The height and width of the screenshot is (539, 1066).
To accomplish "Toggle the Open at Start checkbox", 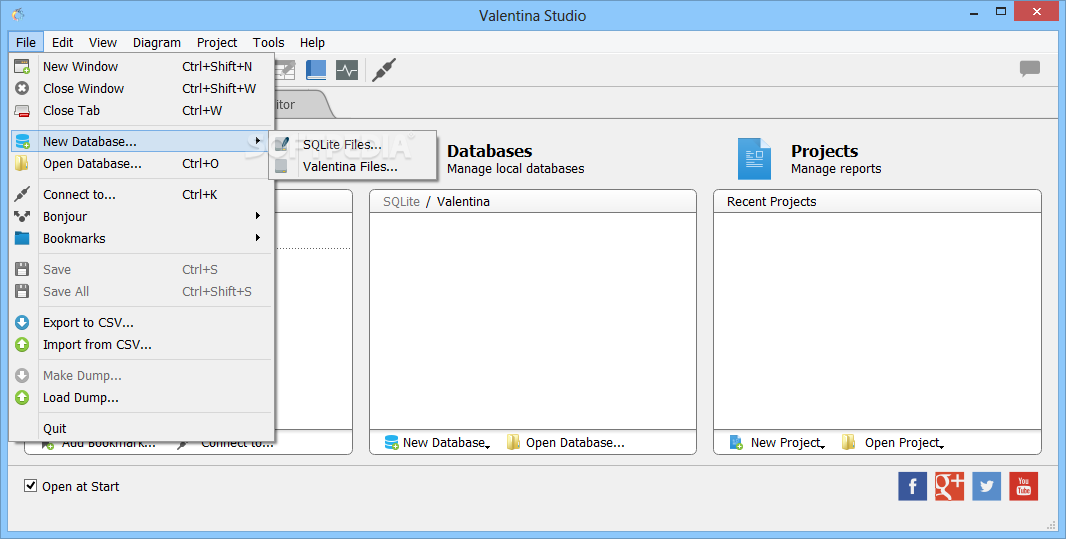I will tap(30, 485).
